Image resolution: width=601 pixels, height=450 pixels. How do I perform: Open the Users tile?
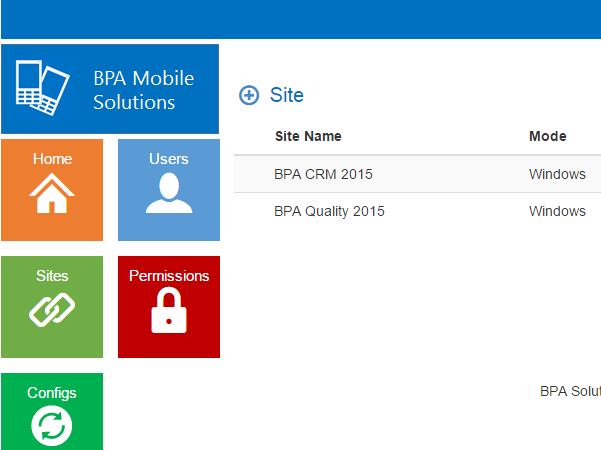(x=169, y=190)
